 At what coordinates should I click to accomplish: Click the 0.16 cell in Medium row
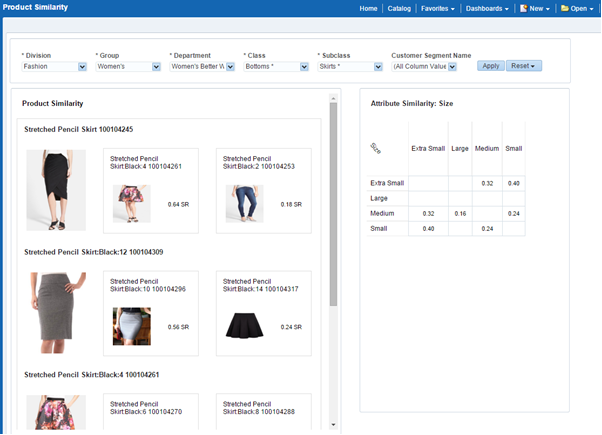[x=460, y=214]
